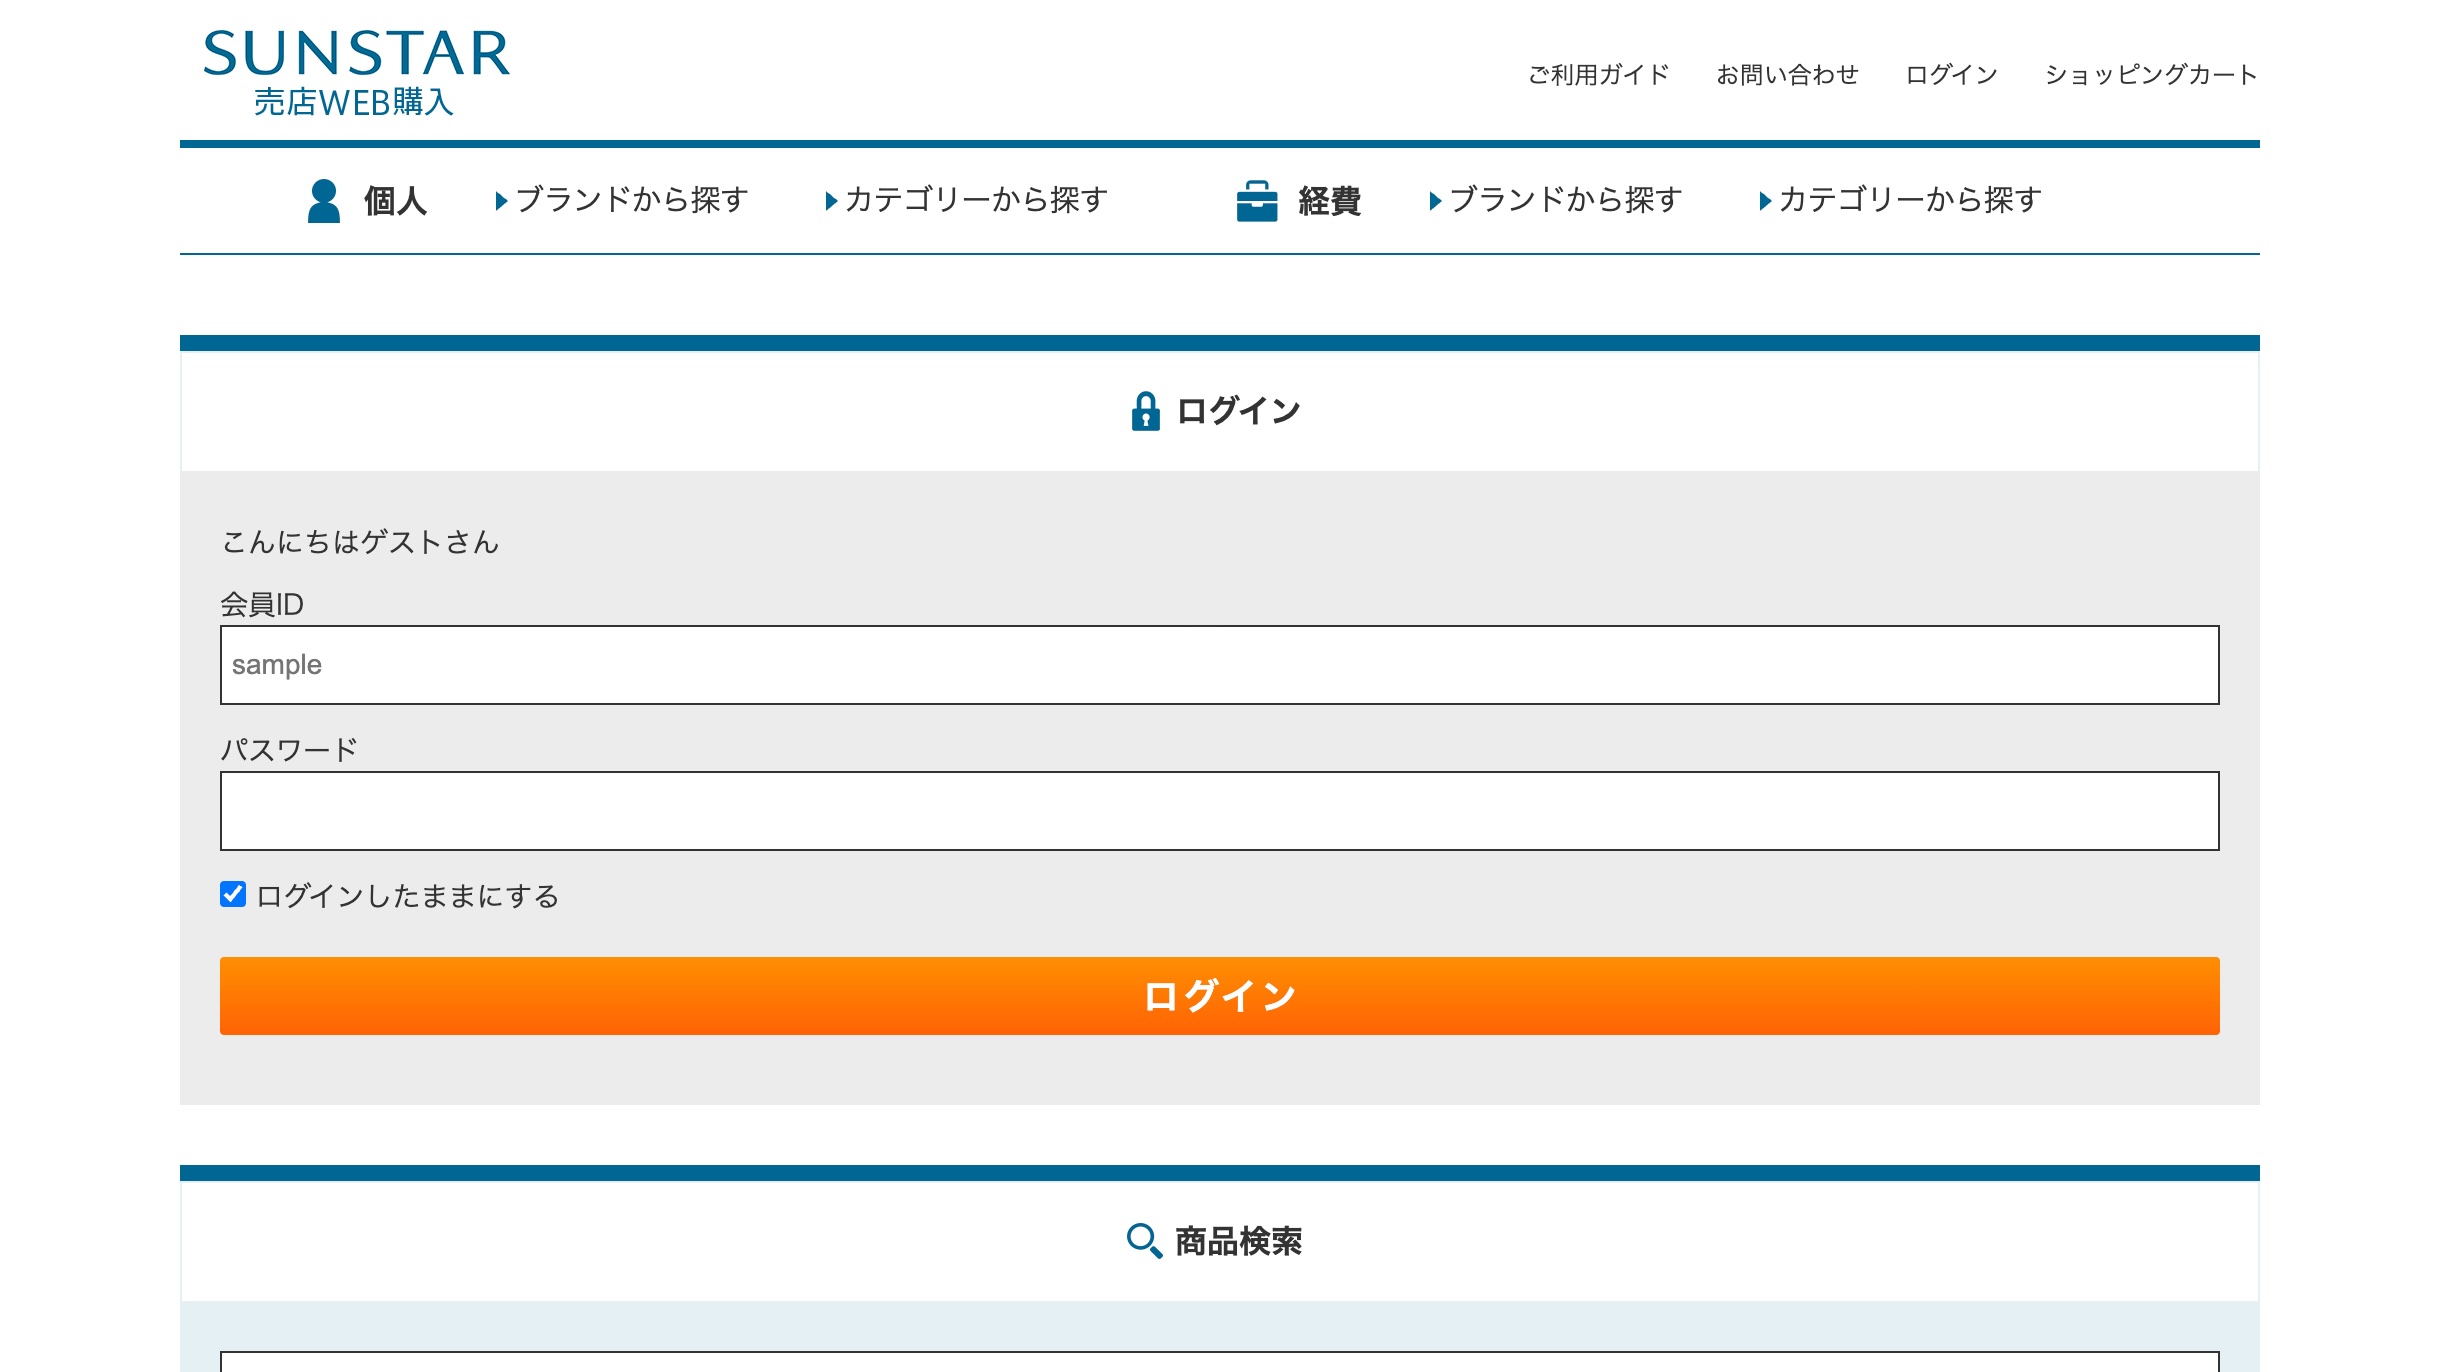Click the person icon beside 個人

323,201
